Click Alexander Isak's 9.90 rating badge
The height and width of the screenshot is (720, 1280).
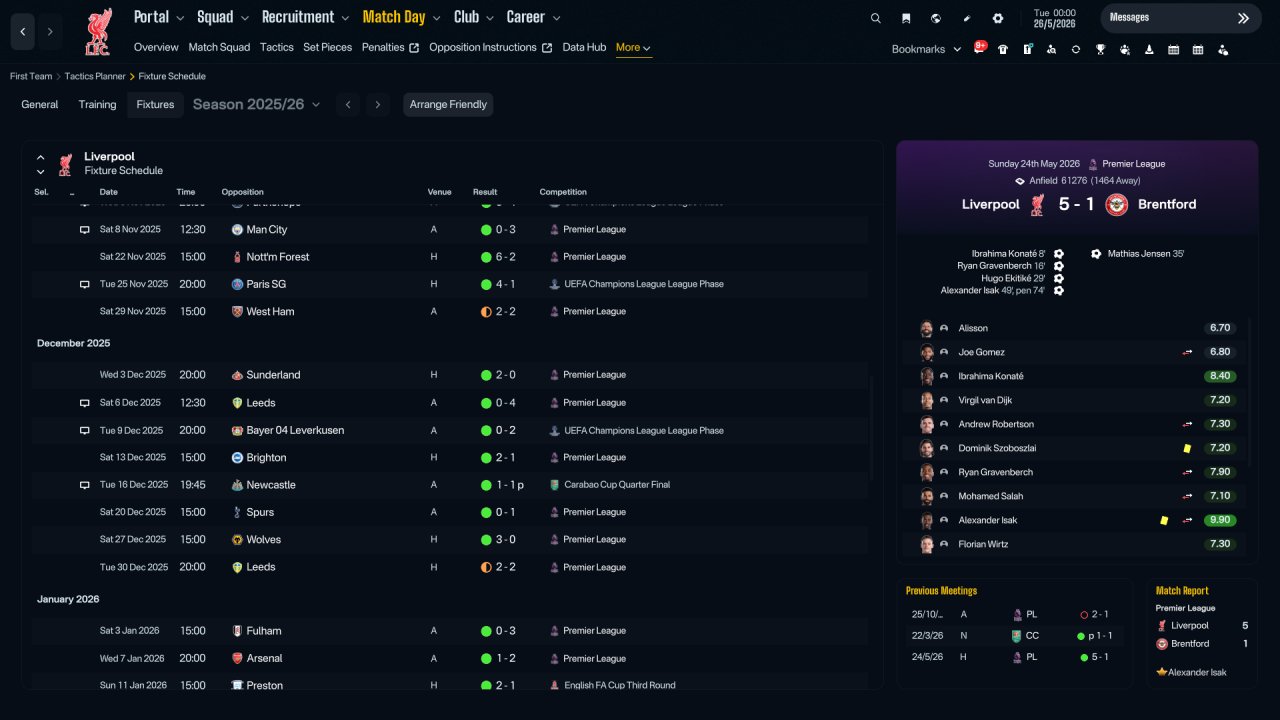[1220, 520]
